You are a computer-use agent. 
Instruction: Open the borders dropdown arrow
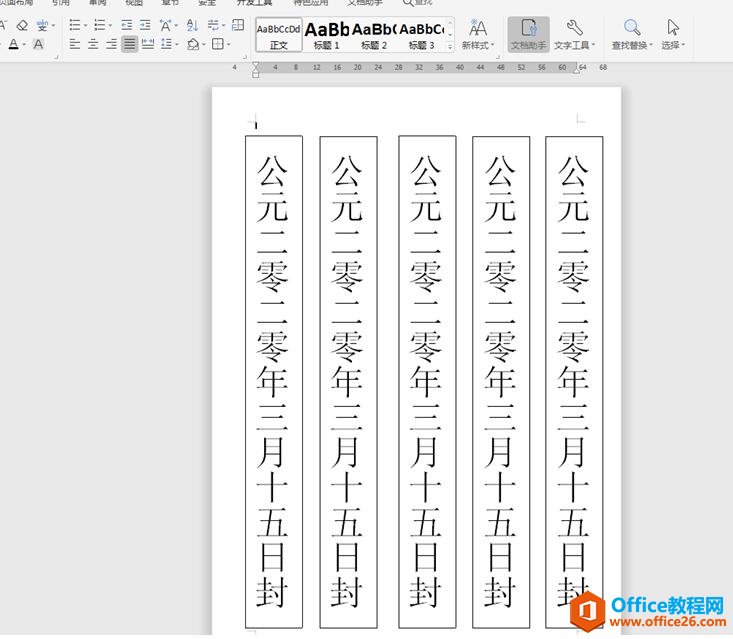pos(229,45)
